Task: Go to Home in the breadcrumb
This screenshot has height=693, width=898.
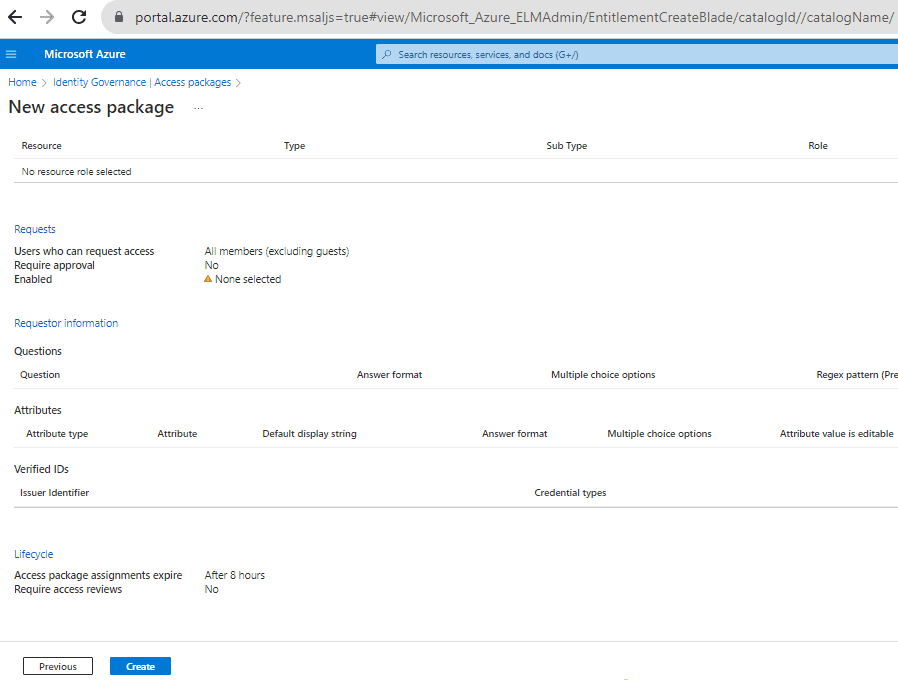Action: [x=22, y=82]
